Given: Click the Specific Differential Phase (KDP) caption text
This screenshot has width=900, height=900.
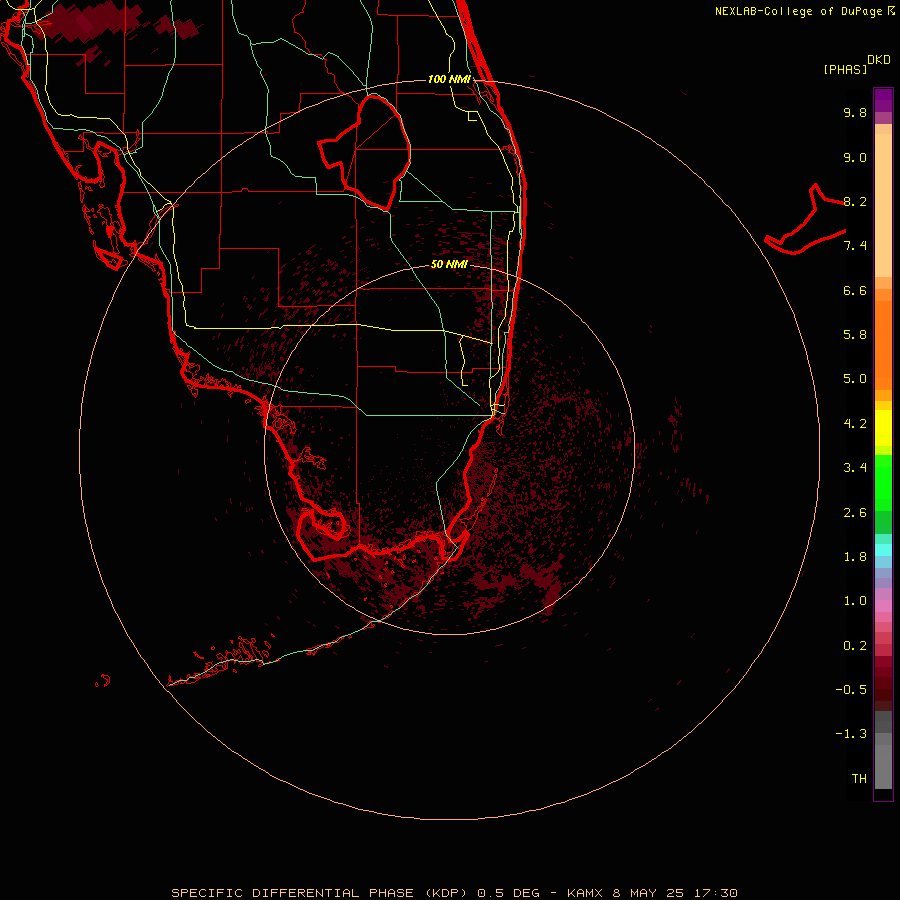Looking at the screenshot, I should click(x=319, y=893).
